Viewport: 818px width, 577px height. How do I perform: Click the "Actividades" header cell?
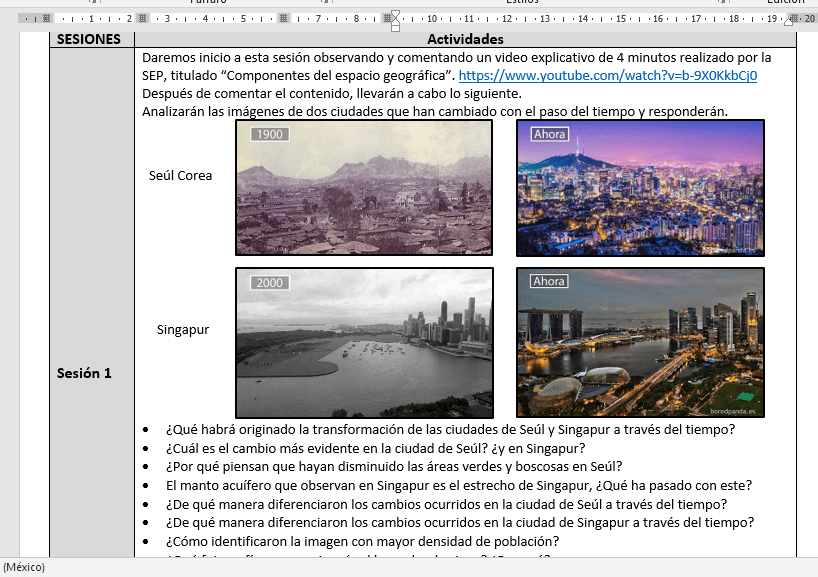click(x=465, y=39)
